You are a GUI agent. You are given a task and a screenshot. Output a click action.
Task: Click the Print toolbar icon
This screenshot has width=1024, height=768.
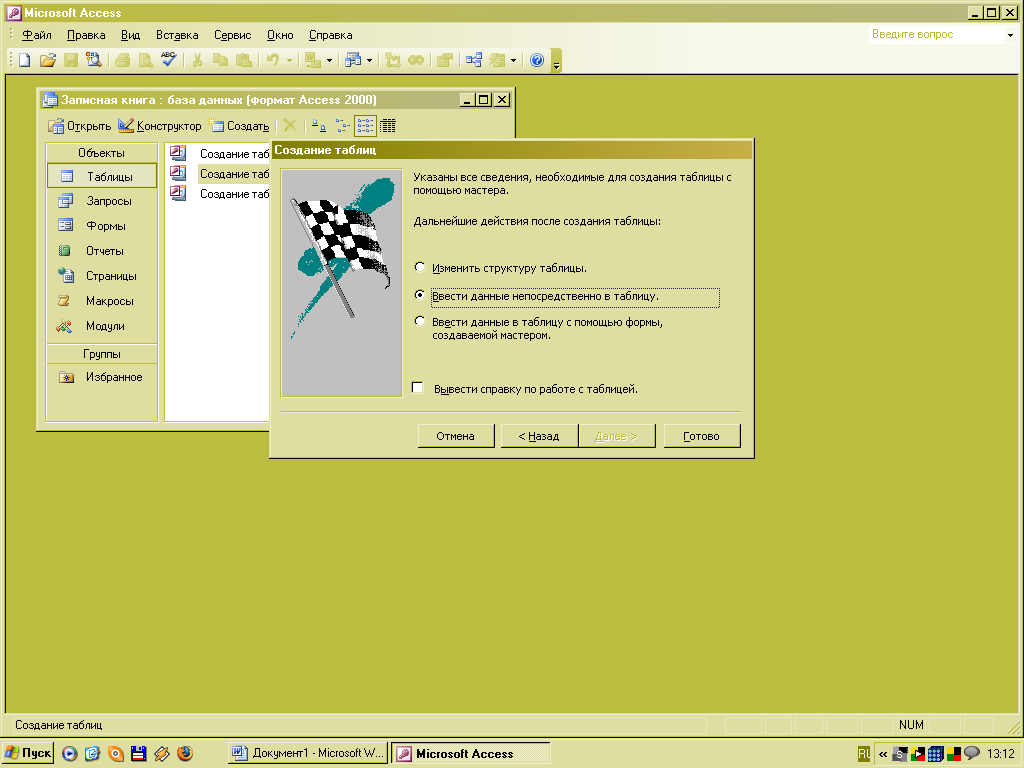pos(122,60)
